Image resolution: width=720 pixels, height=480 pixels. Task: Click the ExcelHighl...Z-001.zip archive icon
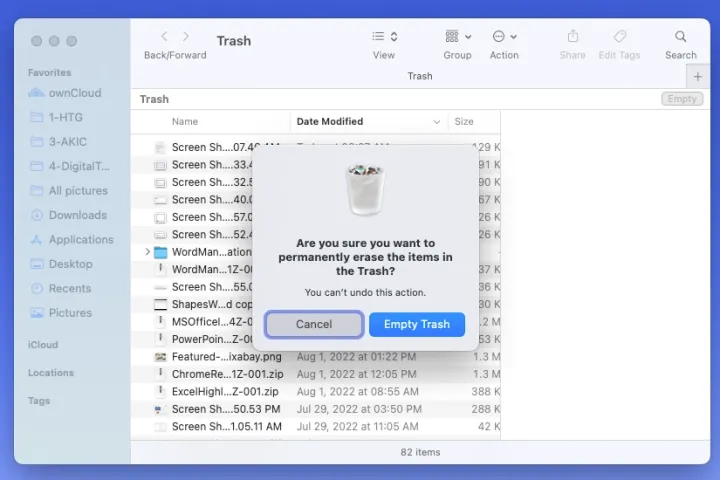[160, 391]
